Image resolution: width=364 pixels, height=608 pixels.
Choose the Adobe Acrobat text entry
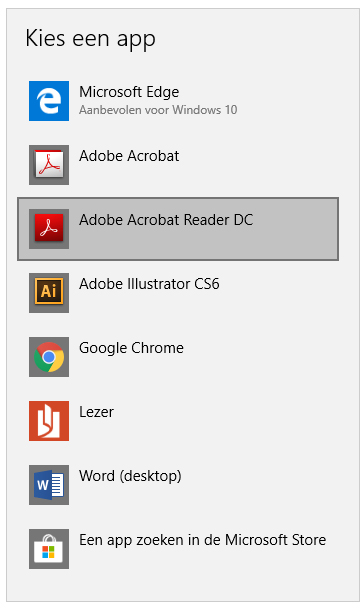tap(129, 156)
